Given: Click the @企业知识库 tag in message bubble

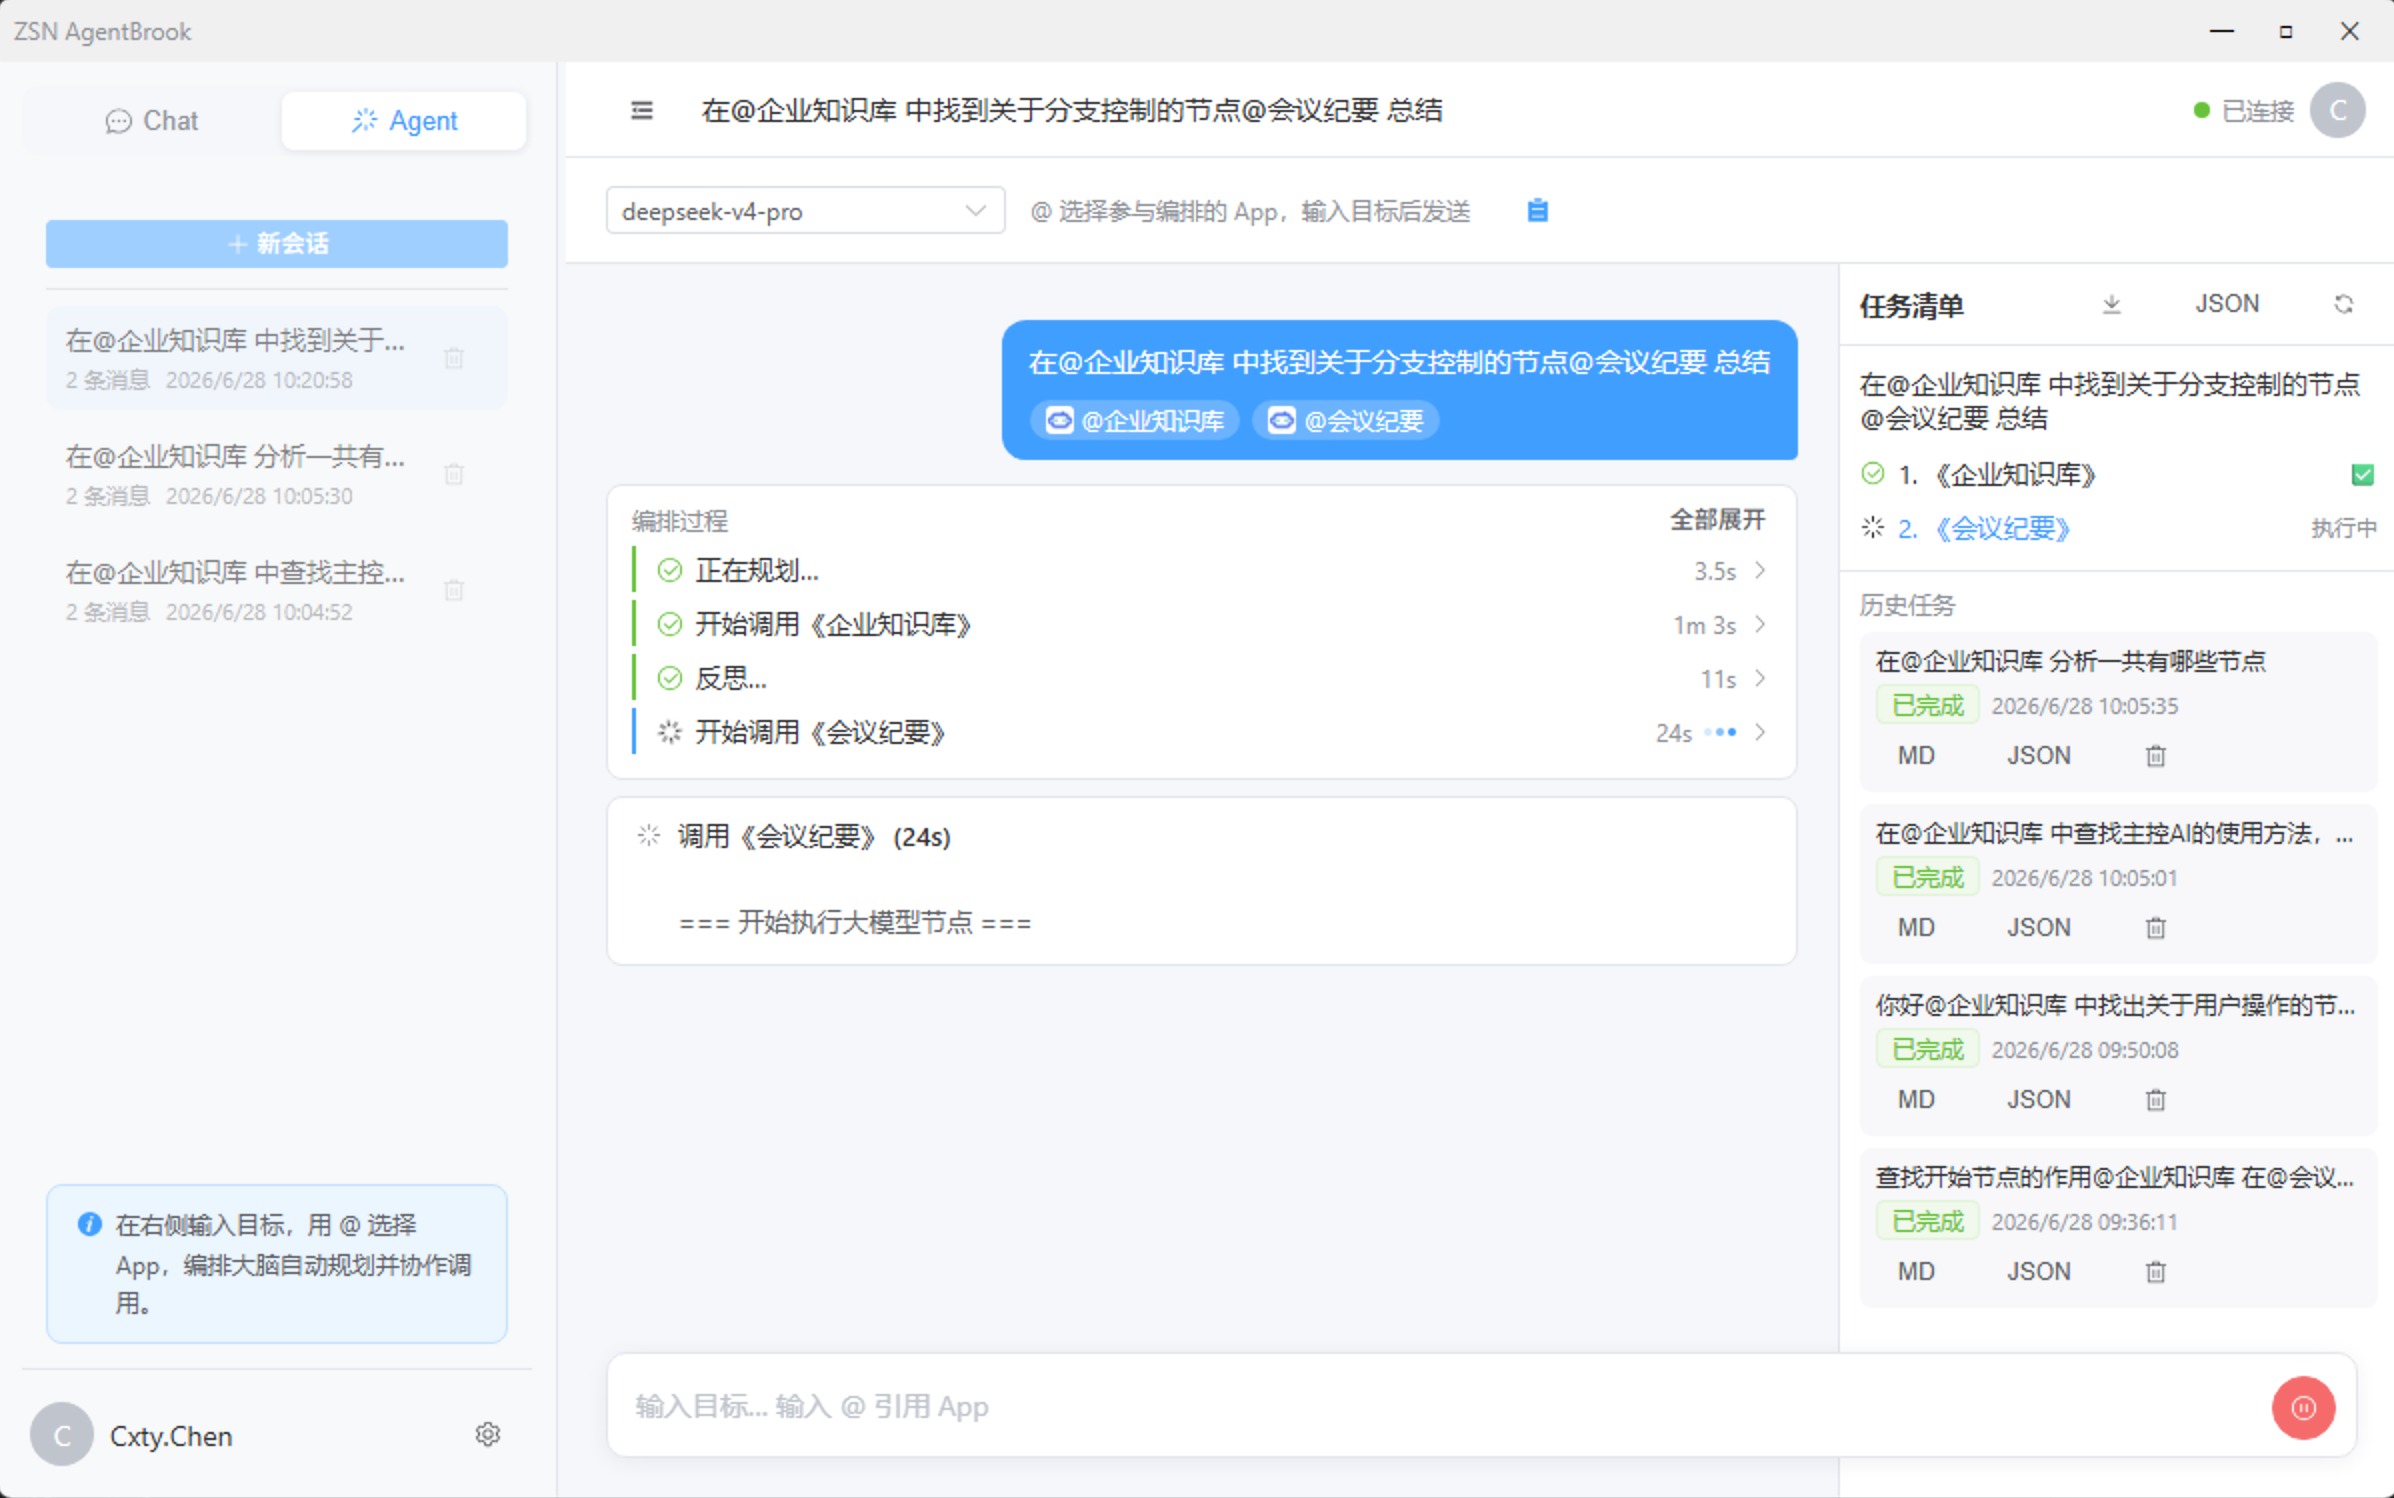Looking at the screenshot, I should (1135, 420).
